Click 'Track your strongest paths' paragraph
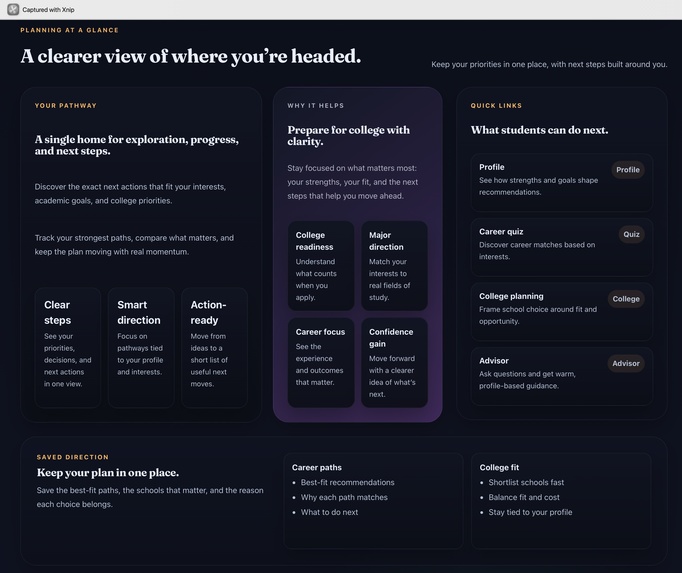The width and height of the screenshot is (682, 573). [134, 245]
